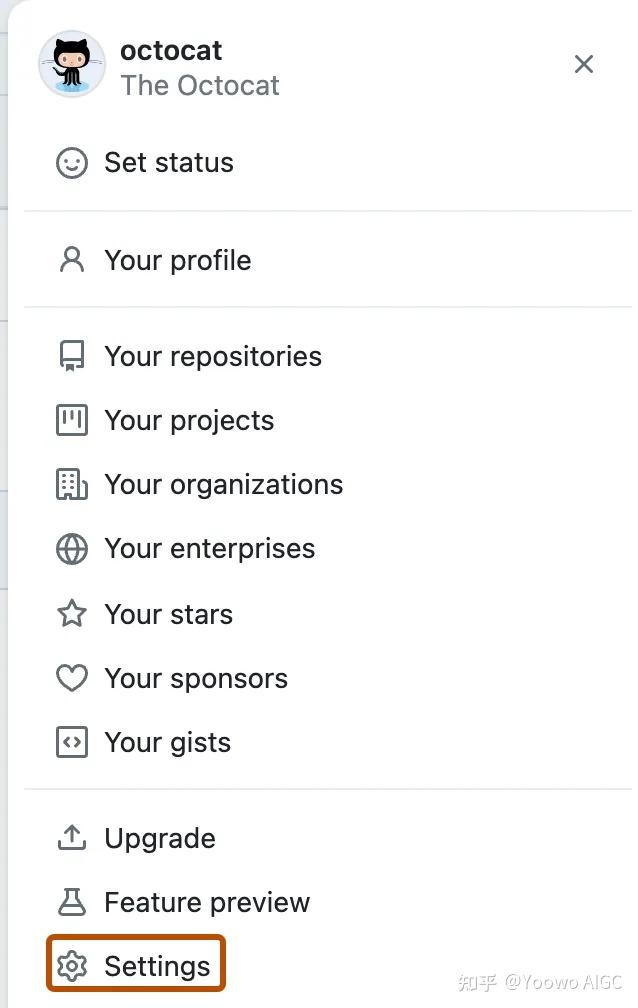Open Your repositories from the menu
The height and width of the screenshot is (1008, 638).
[x=212, y=357]
